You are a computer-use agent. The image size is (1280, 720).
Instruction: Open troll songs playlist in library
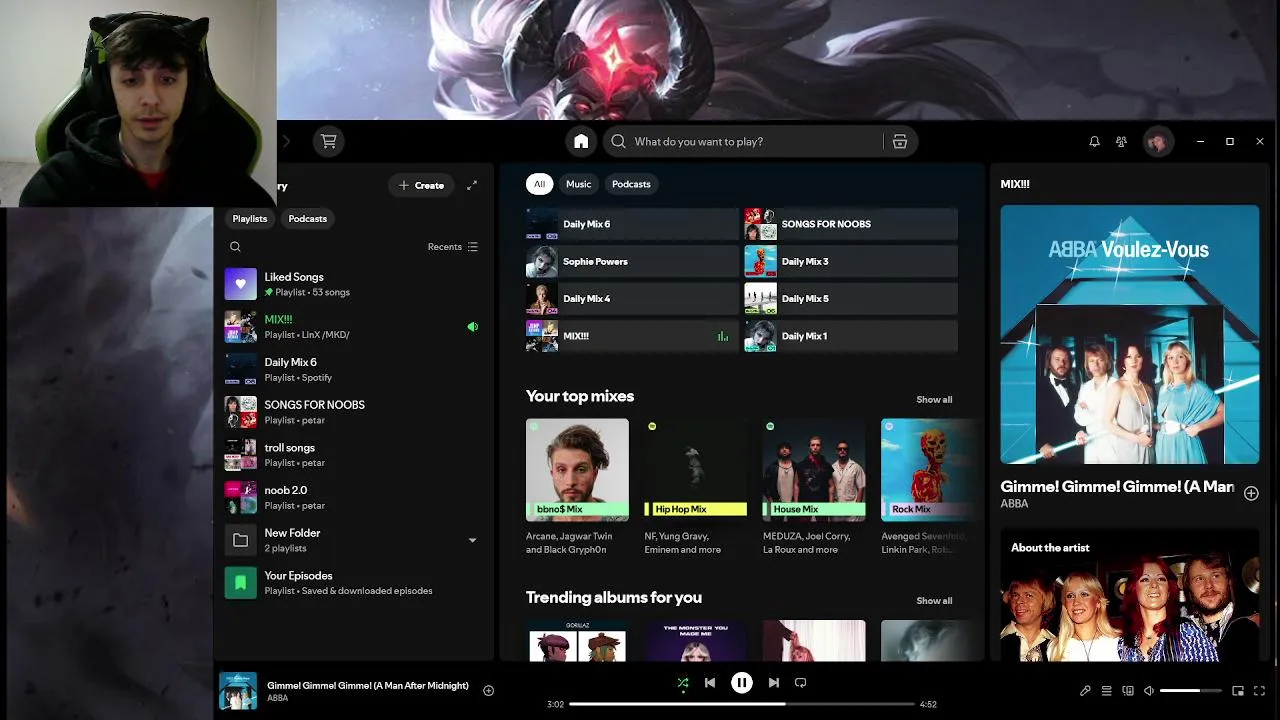[x=354, y=455]
